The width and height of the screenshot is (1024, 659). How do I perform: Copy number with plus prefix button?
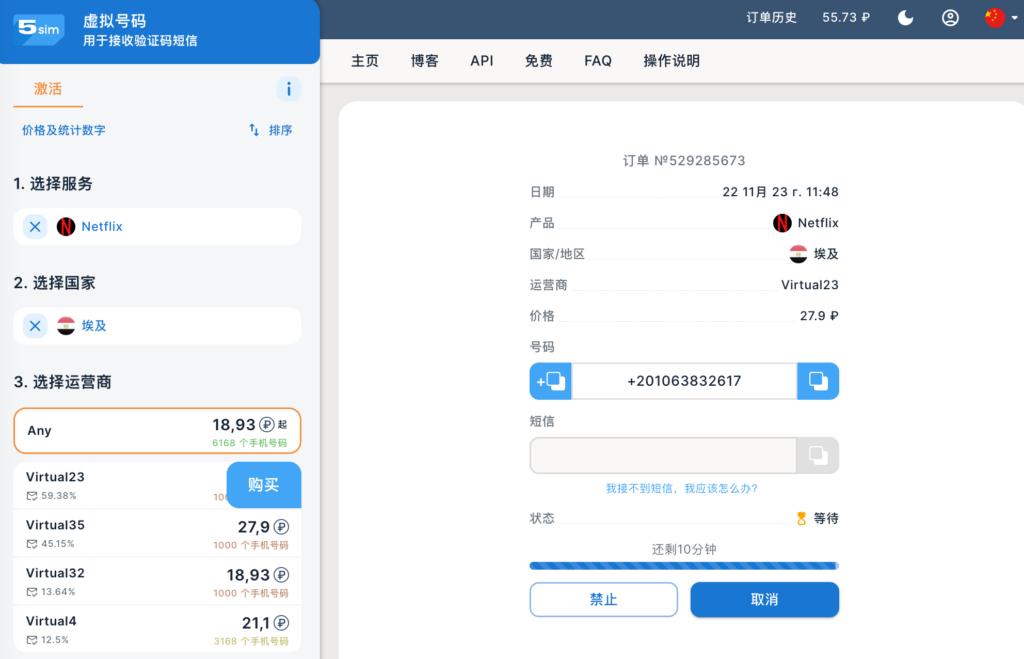pos(551,381)
